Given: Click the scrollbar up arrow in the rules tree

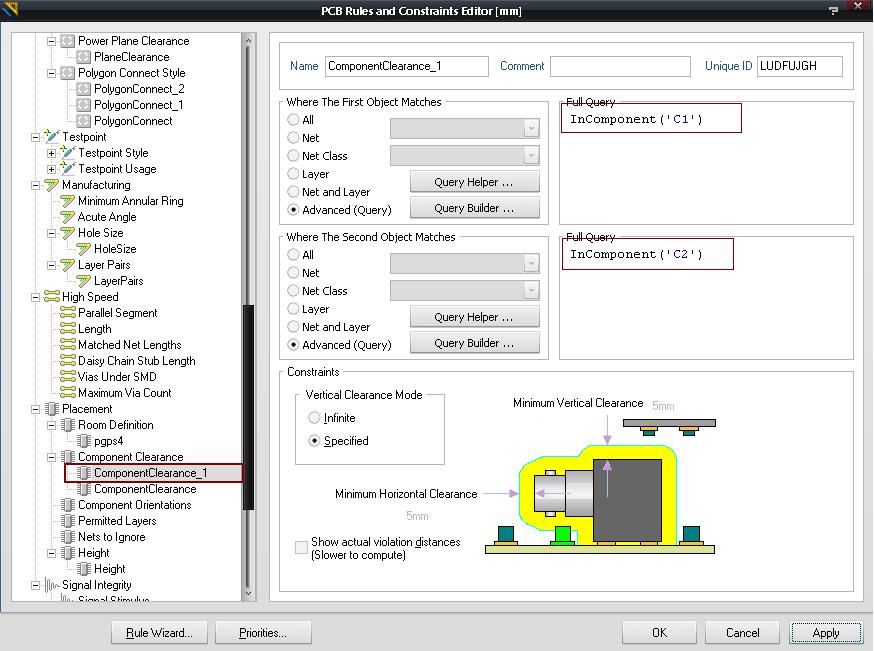Looking at the screenshot, I should [249, 41].
